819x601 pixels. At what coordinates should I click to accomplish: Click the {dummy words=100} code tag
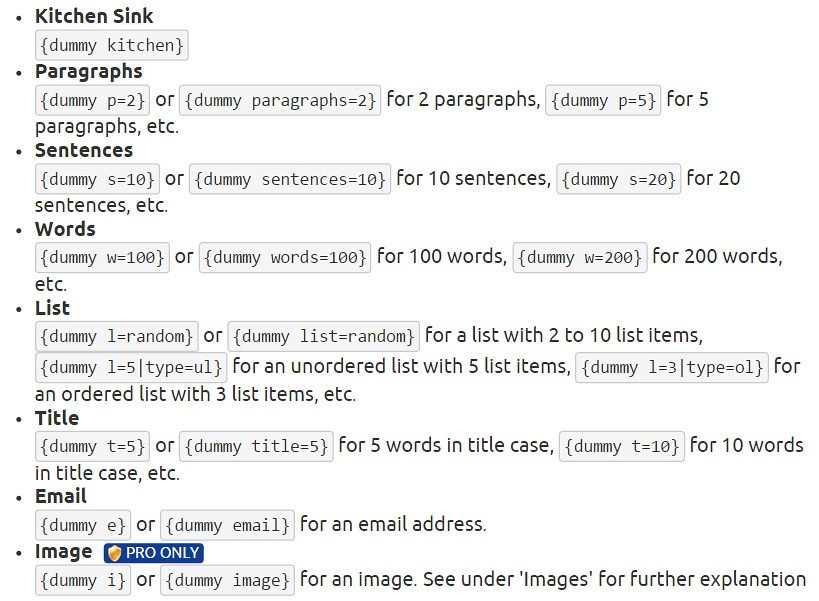[286, 257]
